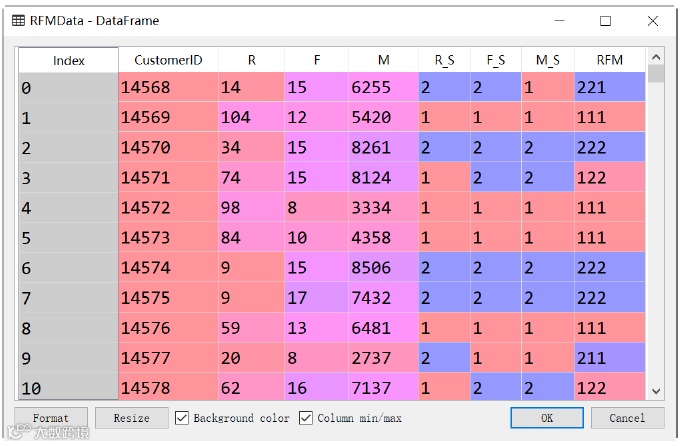680x446 pixels.
Task: Select RFM value 221 in row 0
Action: [610, 87]
